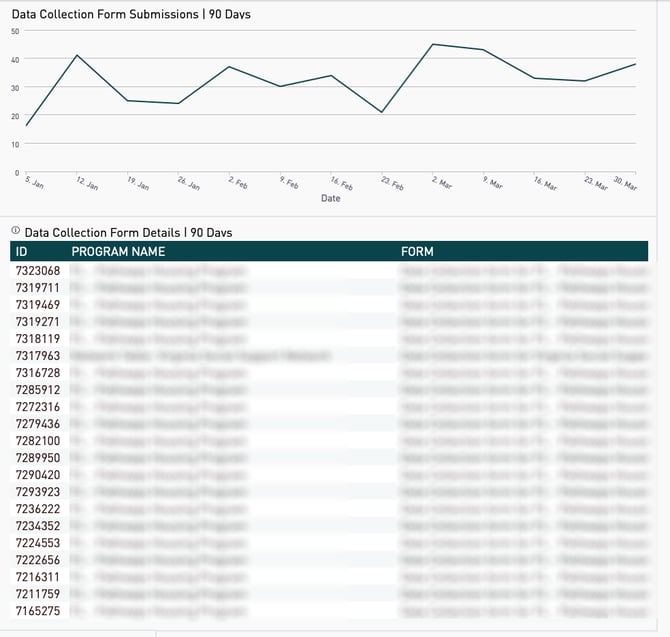The image size is (670, 637).
Task: Click the last row, ID 7165275
Action: pyautogui.click(x=38, y=611)
